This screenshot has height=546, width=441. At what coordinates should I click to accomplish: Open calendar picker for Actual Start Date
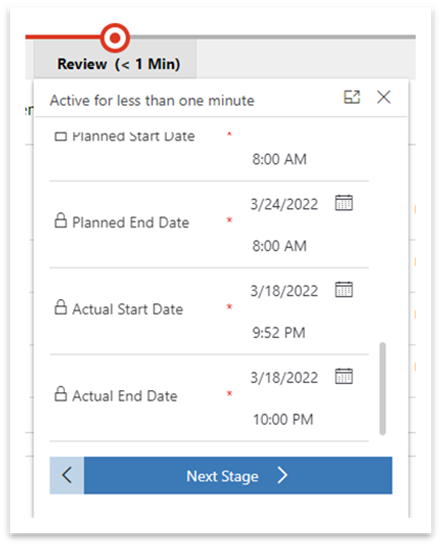point(343,289)
